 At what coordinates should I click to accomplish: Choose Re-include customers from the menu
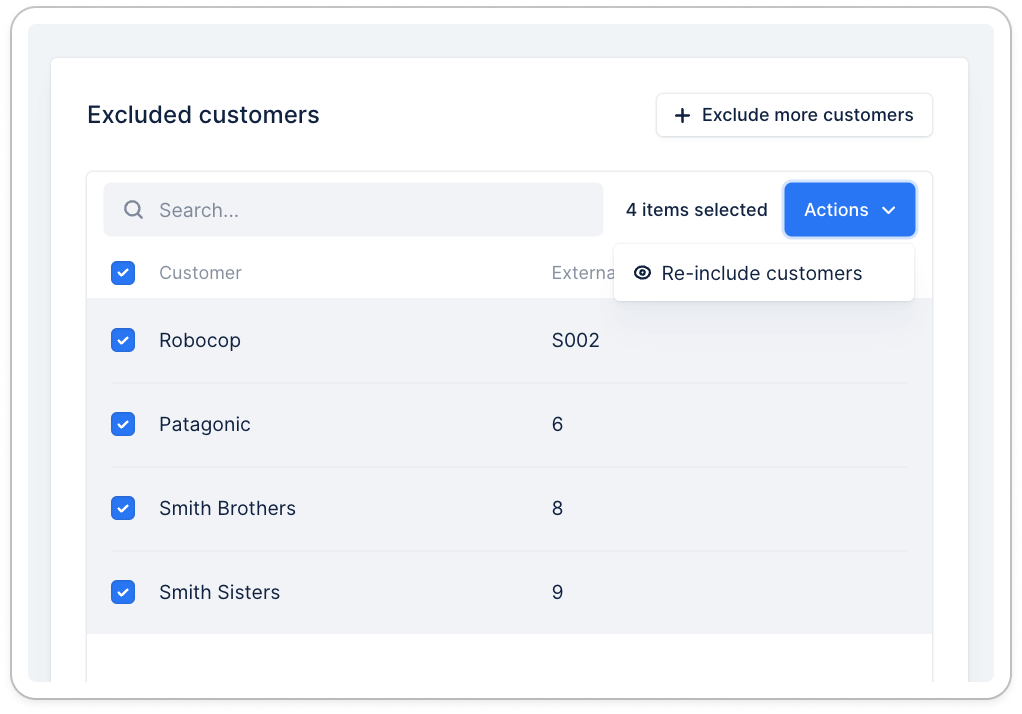[761, 274]
